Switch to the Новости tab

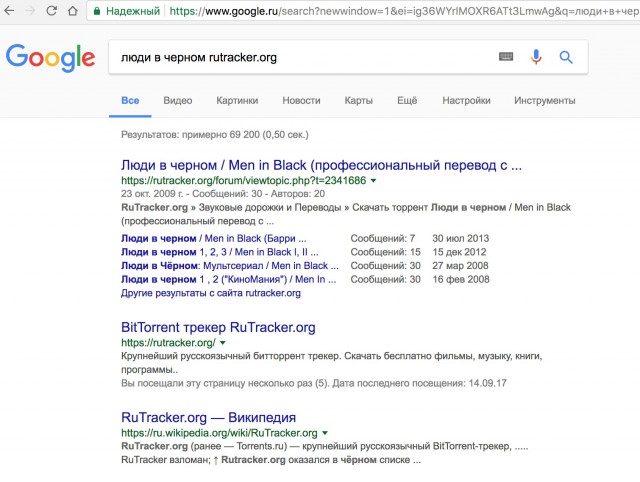click(301, 100)
